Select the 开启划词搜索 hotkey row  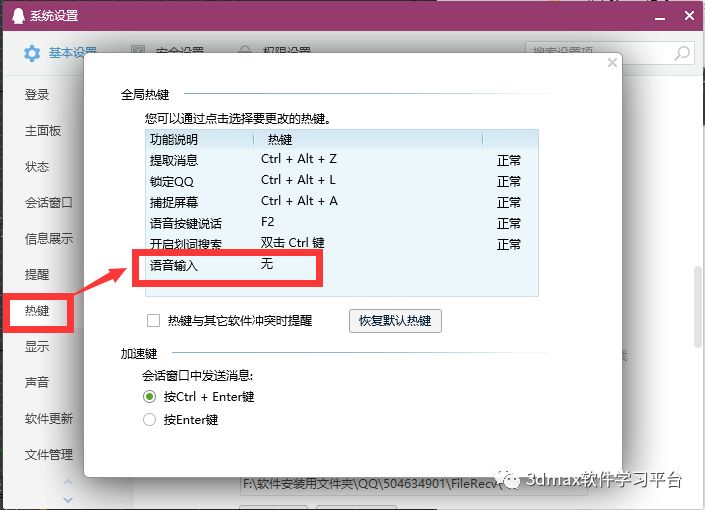(x=342, y=243)
